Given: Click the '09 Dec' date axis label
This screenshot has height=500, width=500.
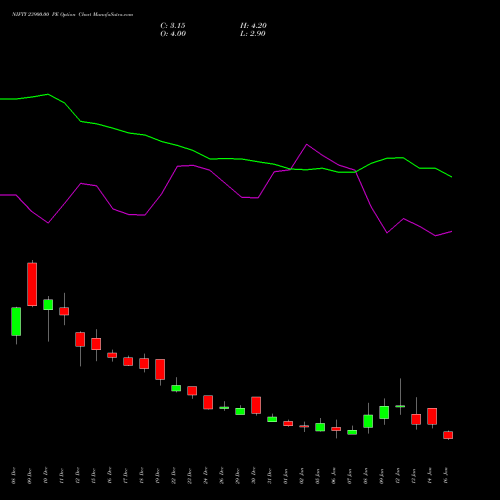Looking at the screenshot, I should (x=30, y=476).
